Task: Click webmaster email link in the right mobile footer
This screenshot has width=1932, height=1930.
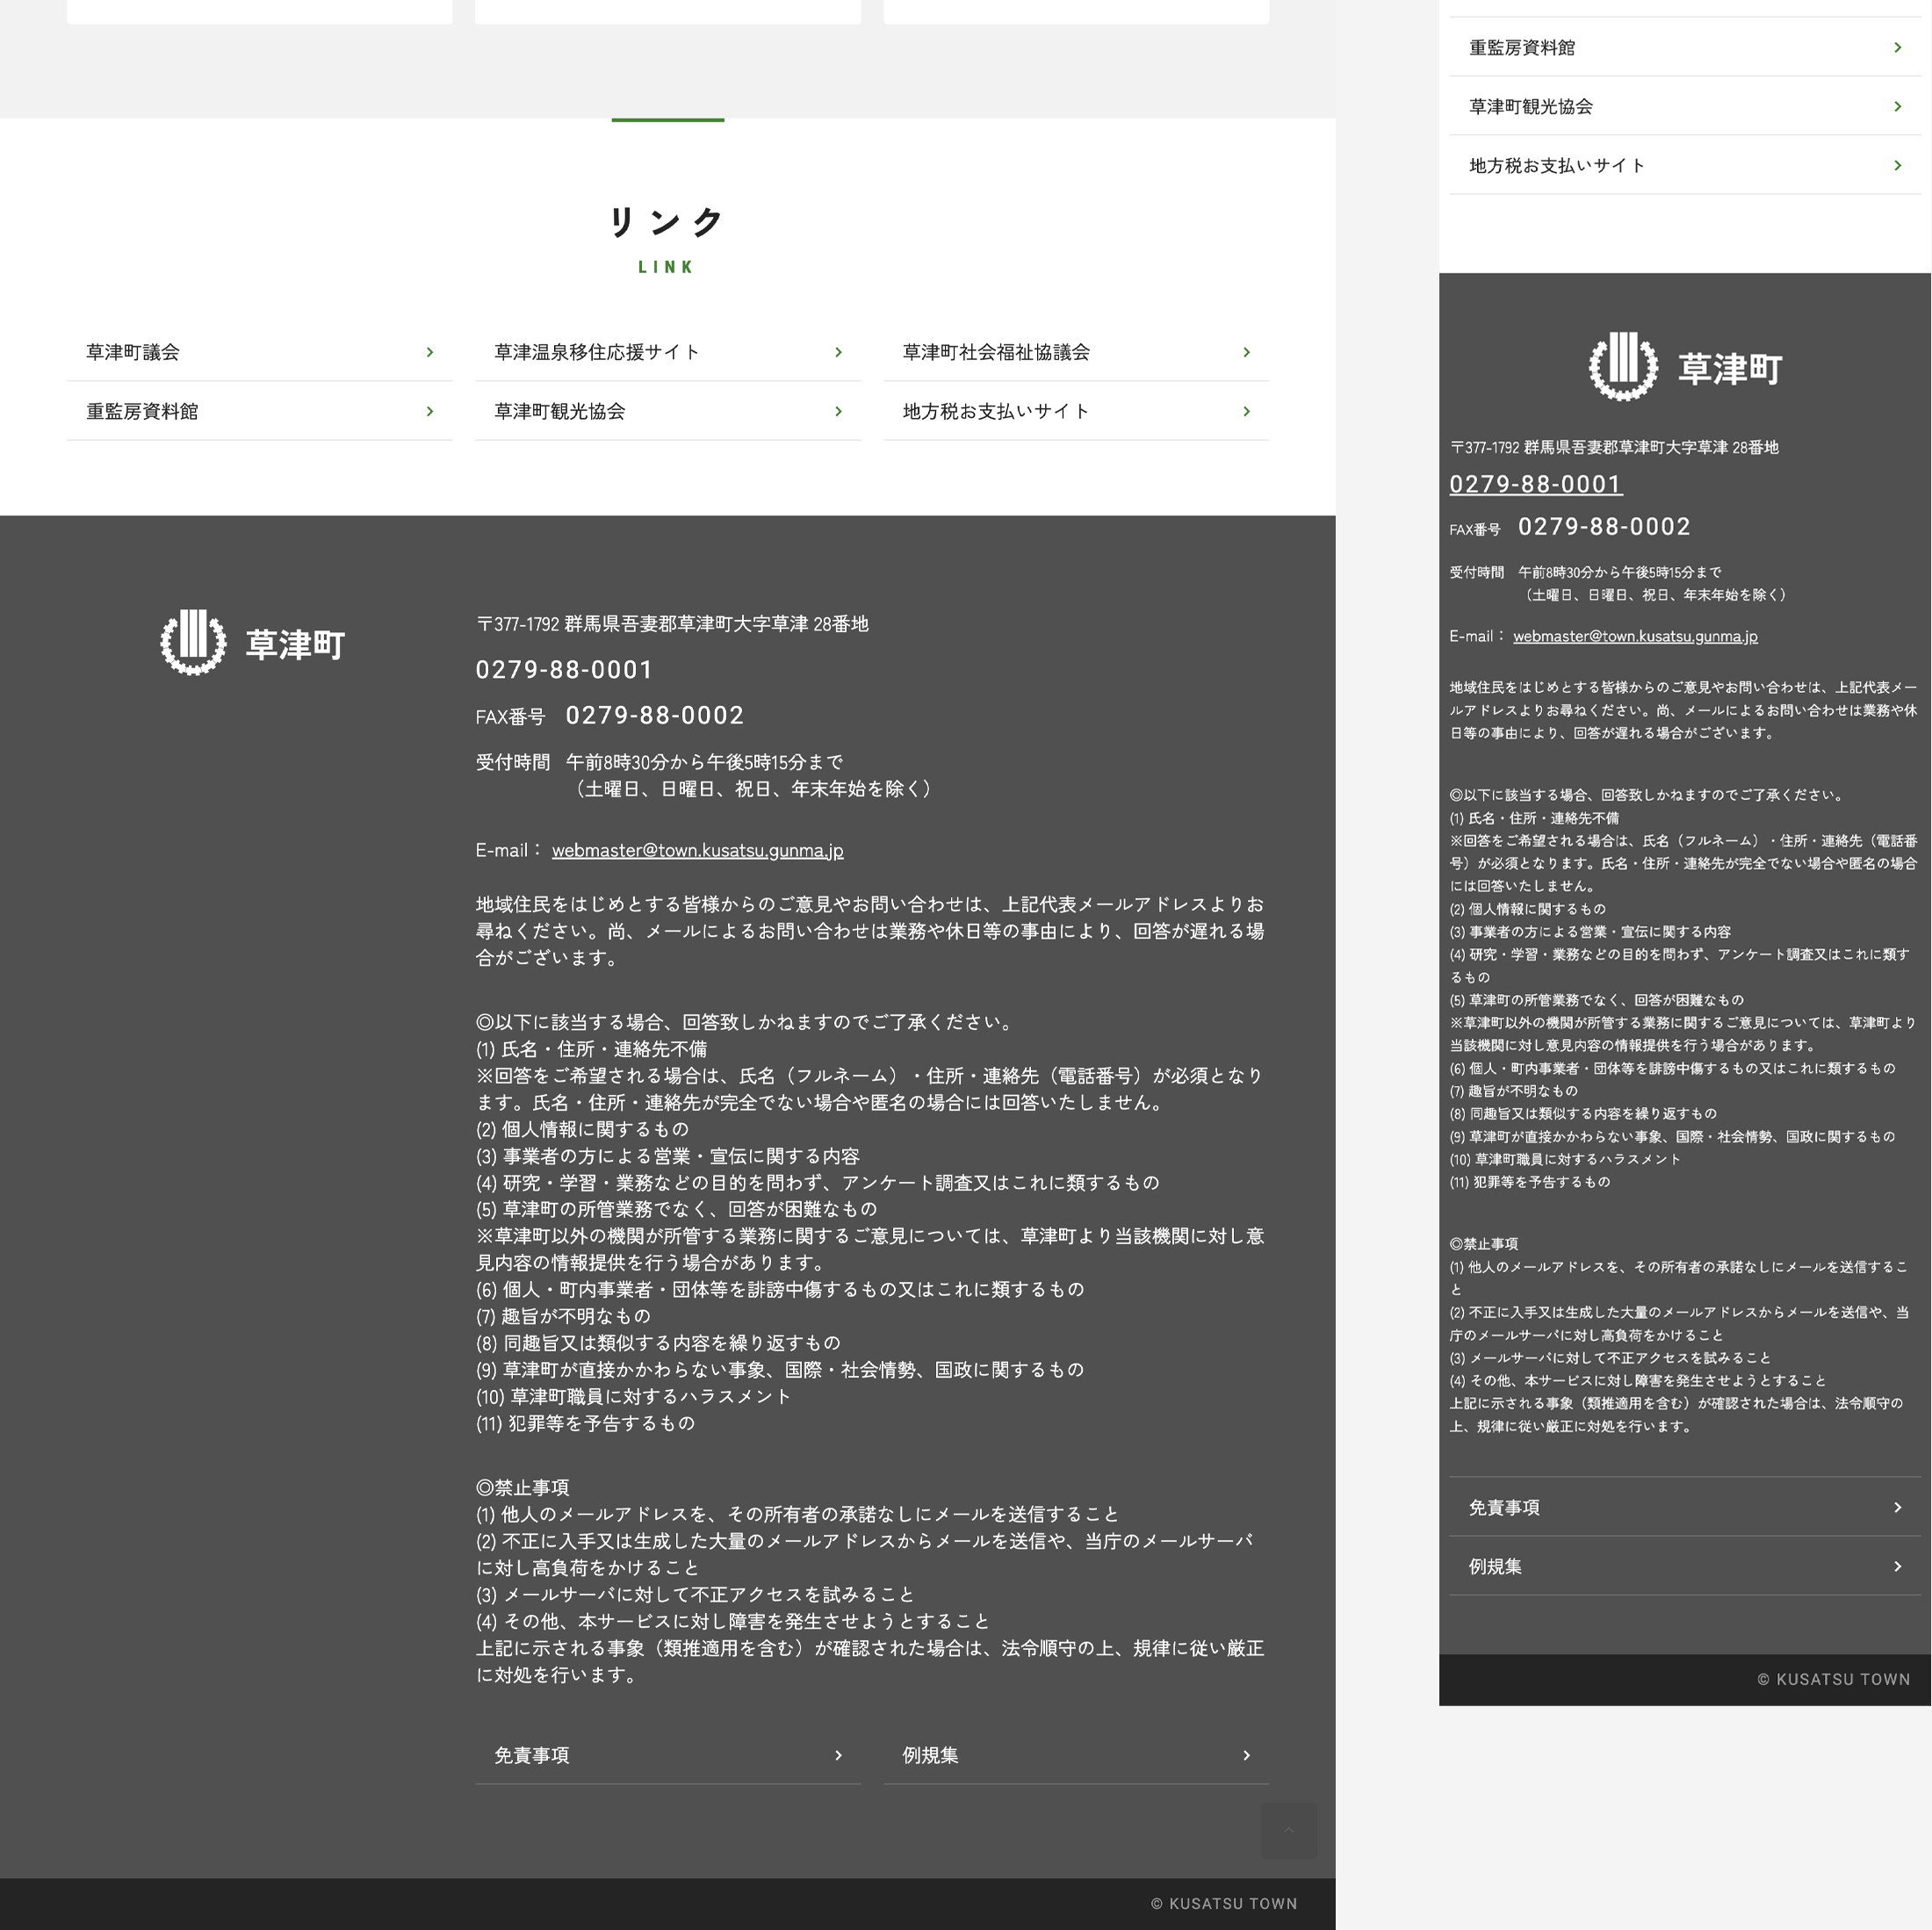Action: point(1635,636)
